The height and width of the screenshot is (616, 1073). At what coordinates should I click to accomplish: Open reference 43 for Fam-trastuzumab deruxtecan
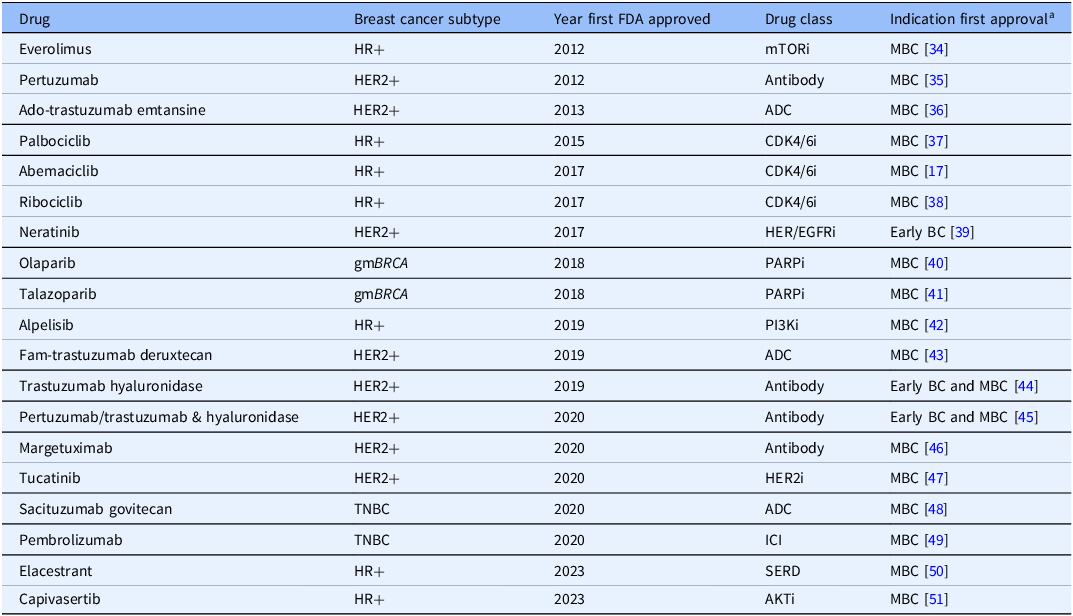pos(936,355)
